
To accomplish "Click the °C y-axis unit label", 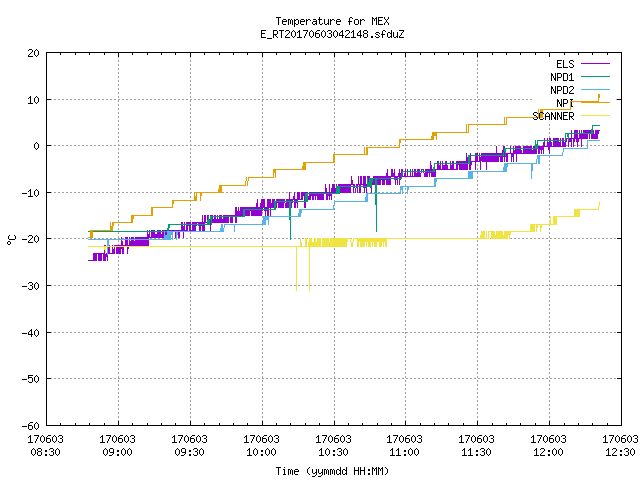I will pyautogui.click(x=11, y=240).
